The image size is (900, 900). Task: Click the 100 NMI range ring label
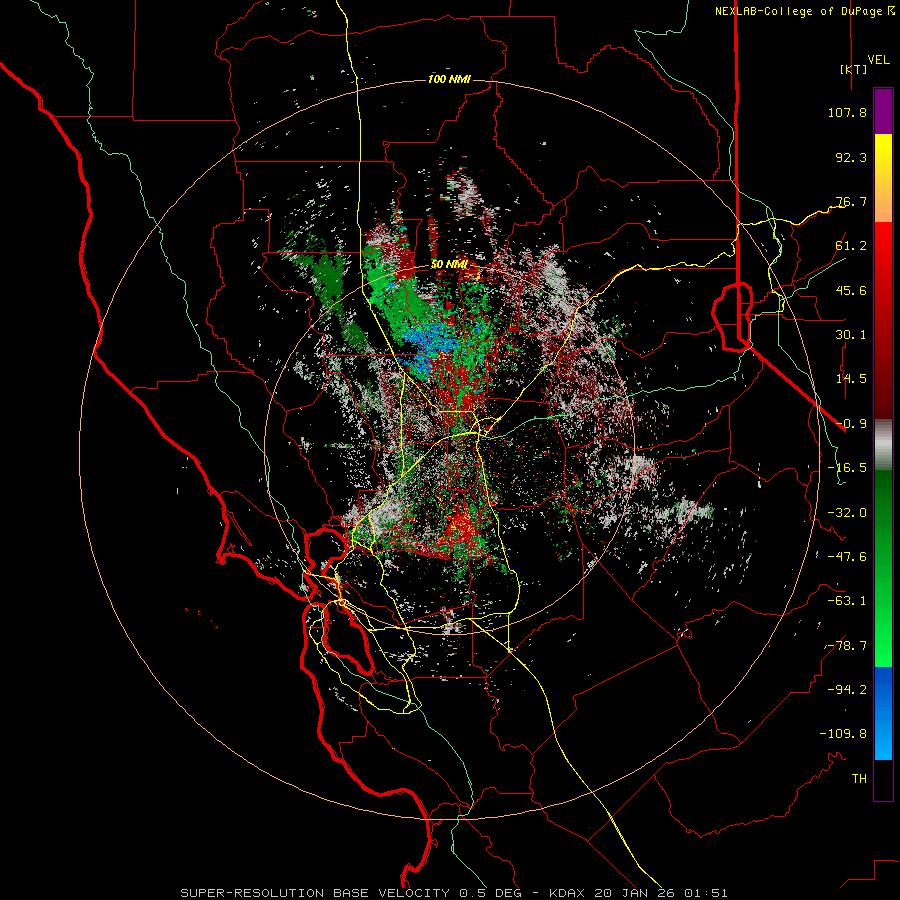point(449,79)
